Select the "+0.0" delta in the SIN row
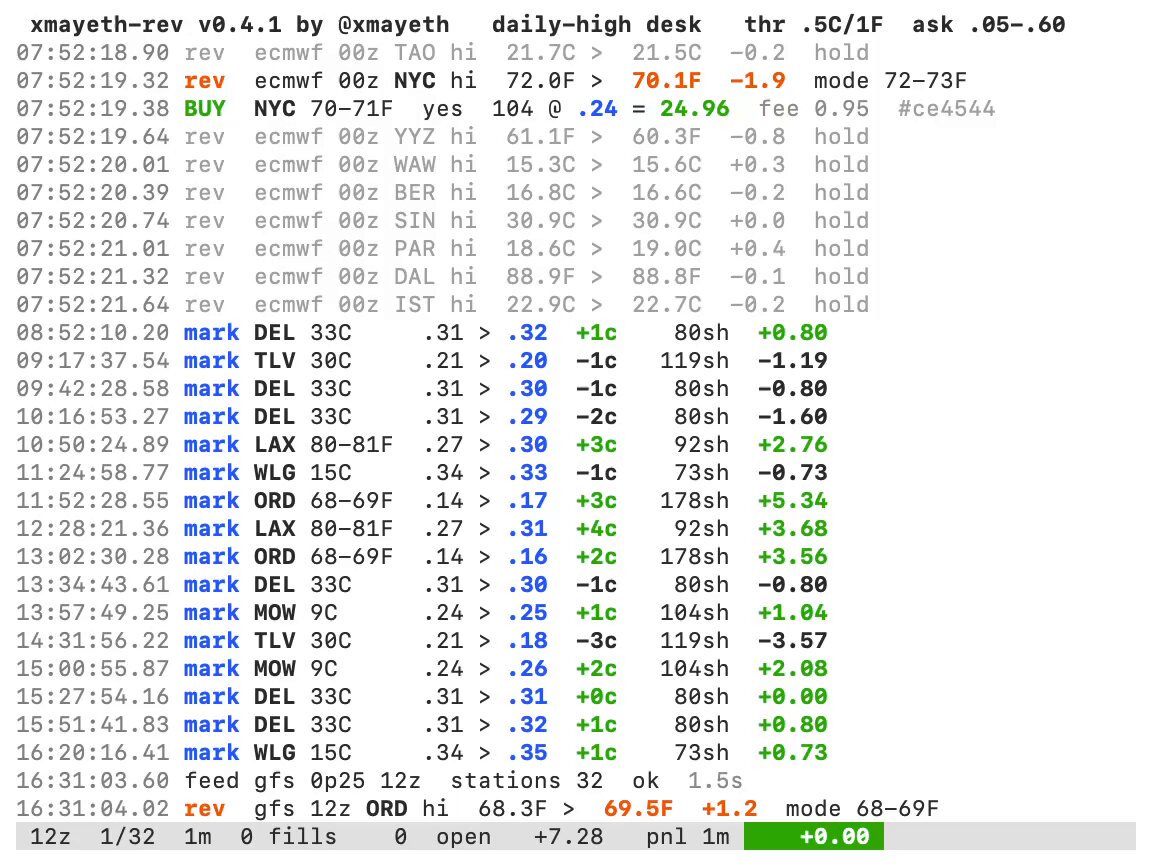The width and height of the screenshot is (1164, 864). [757, 221]
